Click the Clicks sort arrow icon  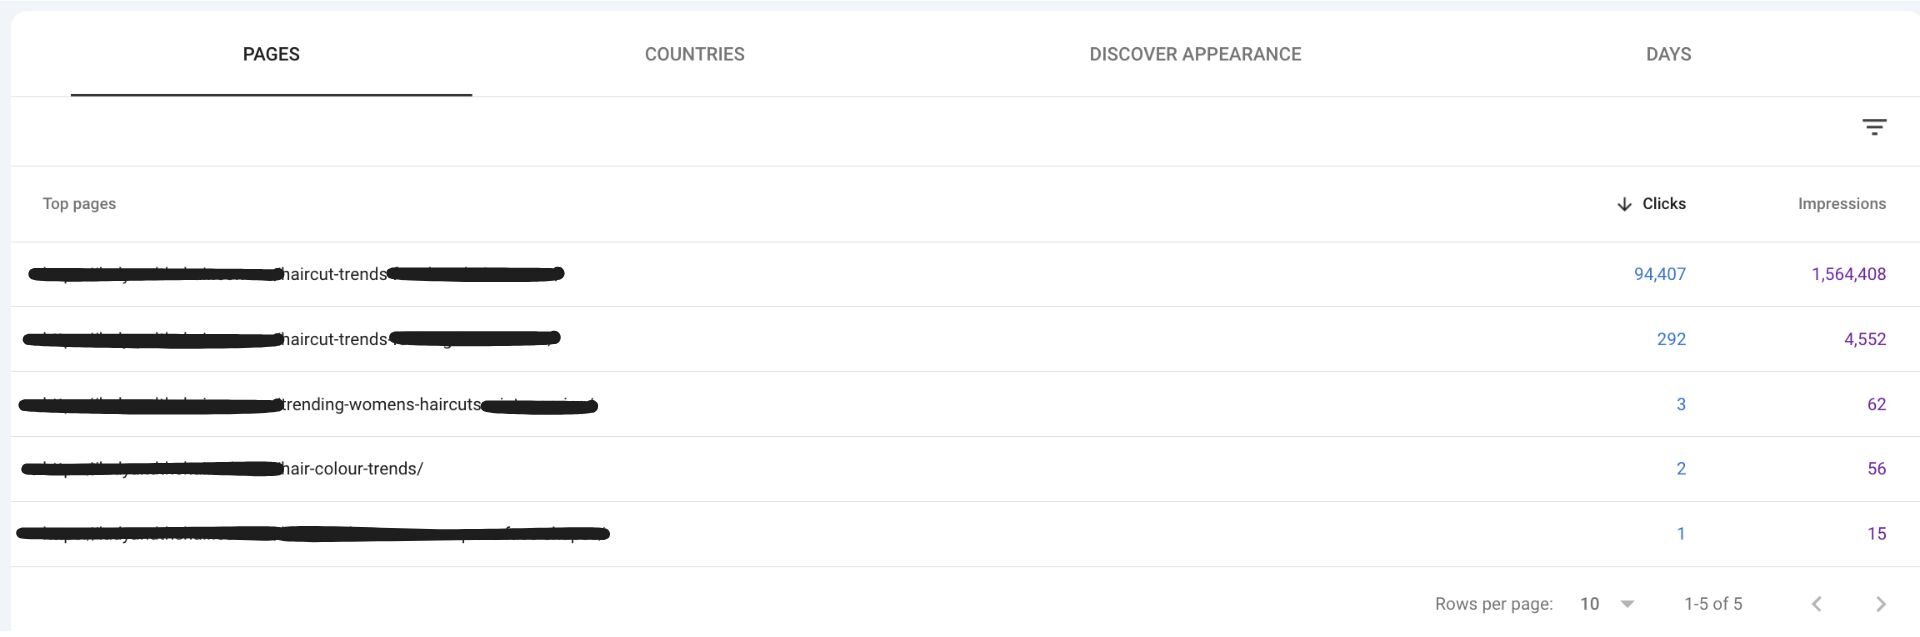point(1624,204)
